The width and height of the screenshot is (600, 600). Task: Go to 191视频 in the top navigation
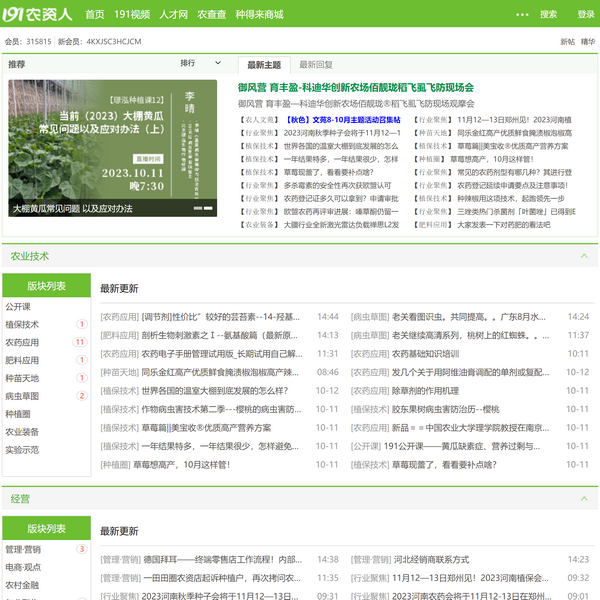(x=131, y=15)
